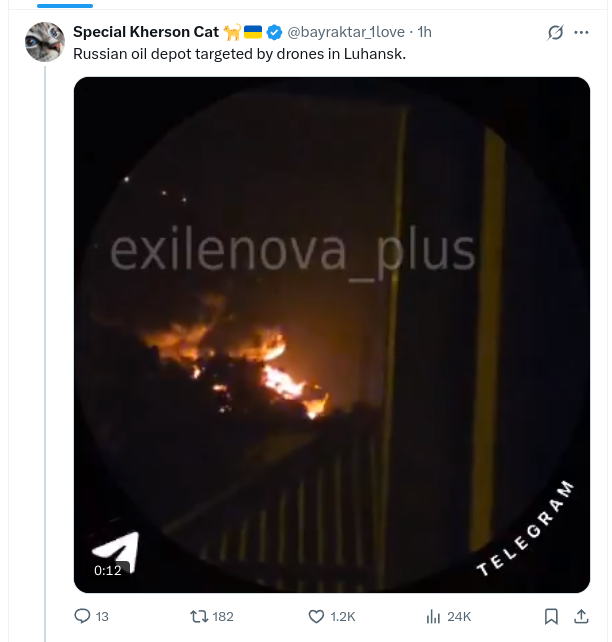Screen dimensions: 612x642
Task: Bookmark this post
Action: pos(551,616)
